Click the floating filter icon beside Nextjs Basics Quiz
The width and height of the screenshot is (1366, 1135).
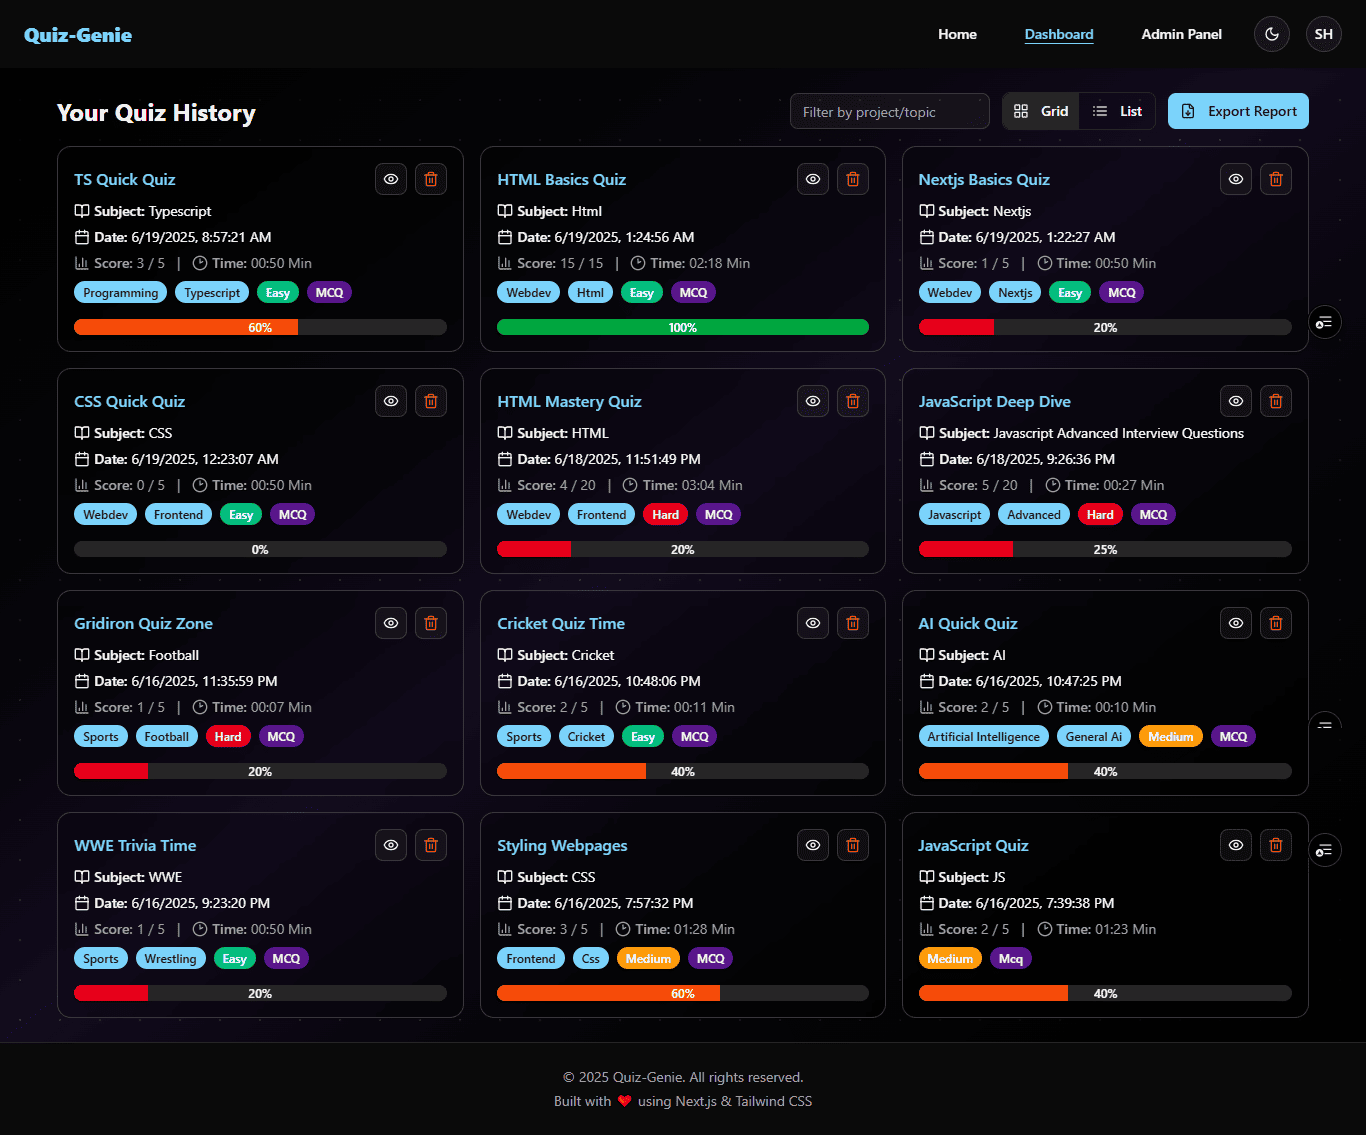[1324, 322]
